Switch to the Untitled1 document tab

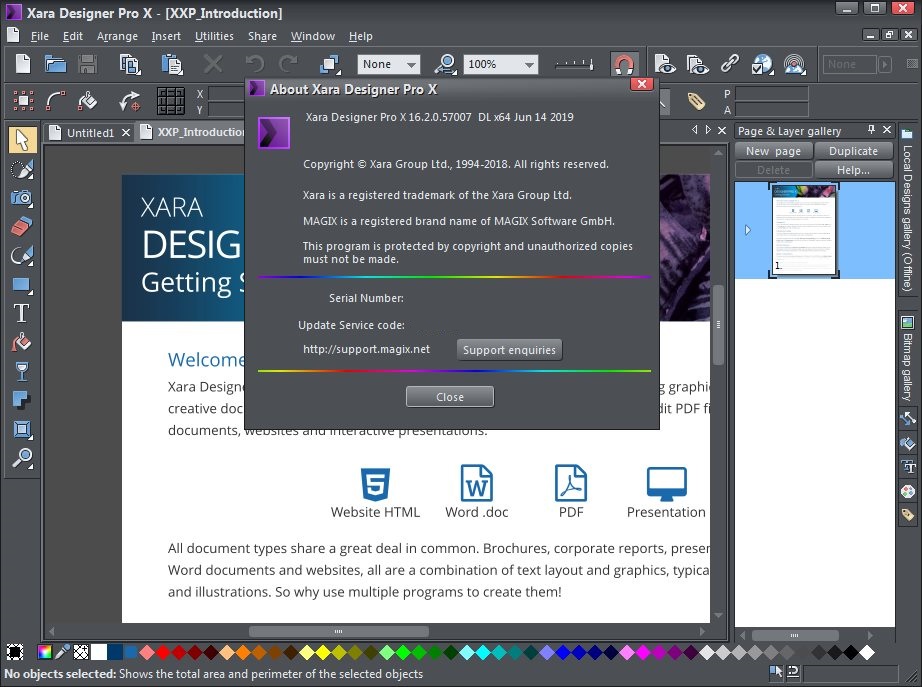90,133
